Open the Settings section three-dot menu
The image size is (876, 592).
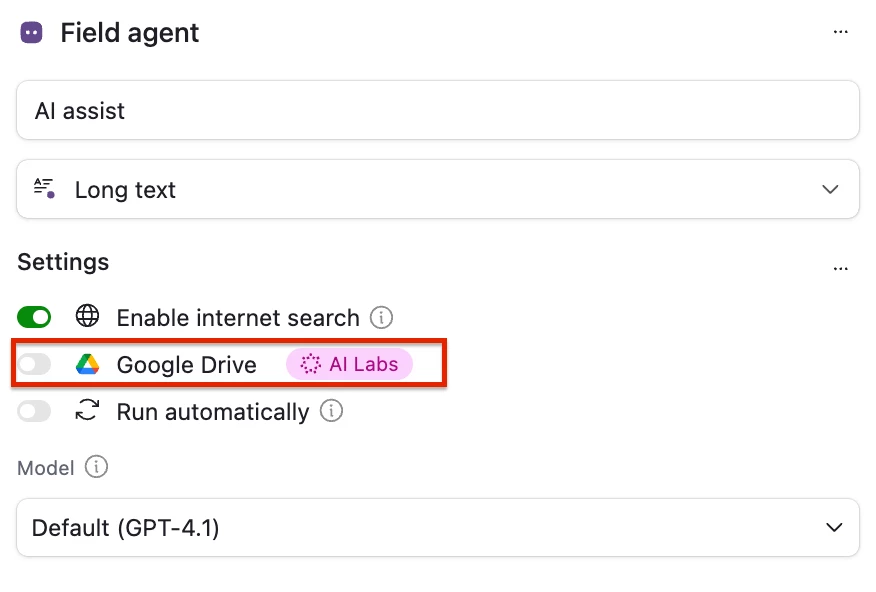841,268
